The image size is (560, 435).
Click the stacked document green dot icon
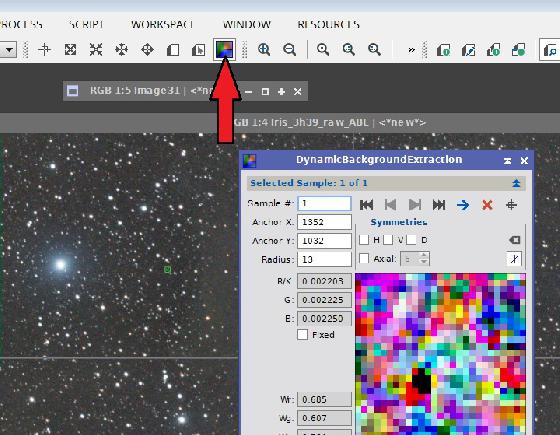[x=493, y=50]
